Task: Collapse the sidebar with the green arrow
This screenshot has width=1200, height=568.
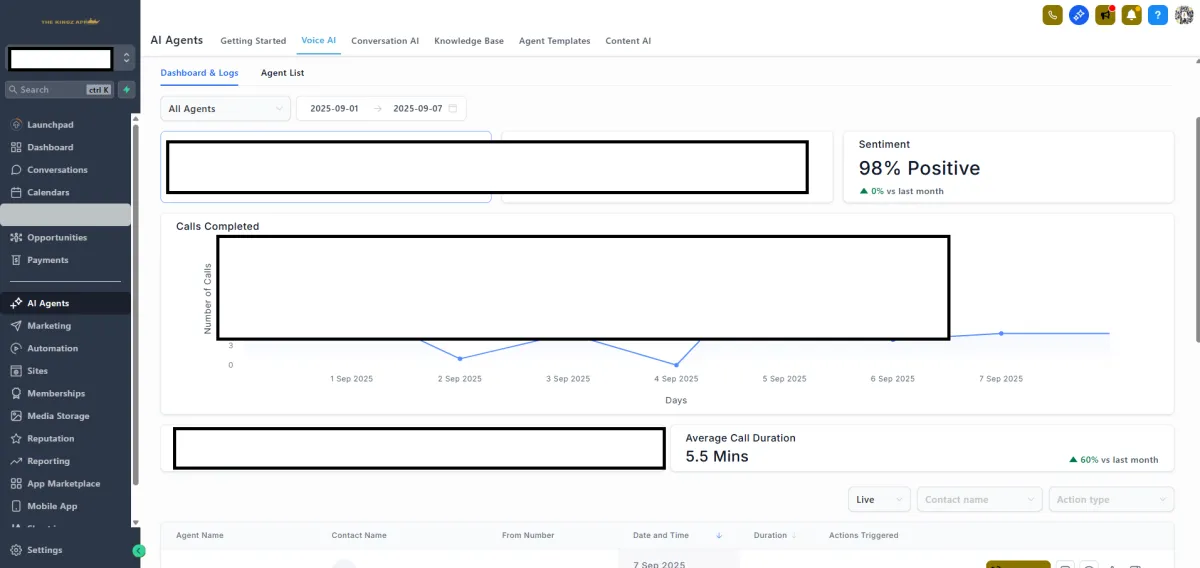Action: [x=139, y=551]
